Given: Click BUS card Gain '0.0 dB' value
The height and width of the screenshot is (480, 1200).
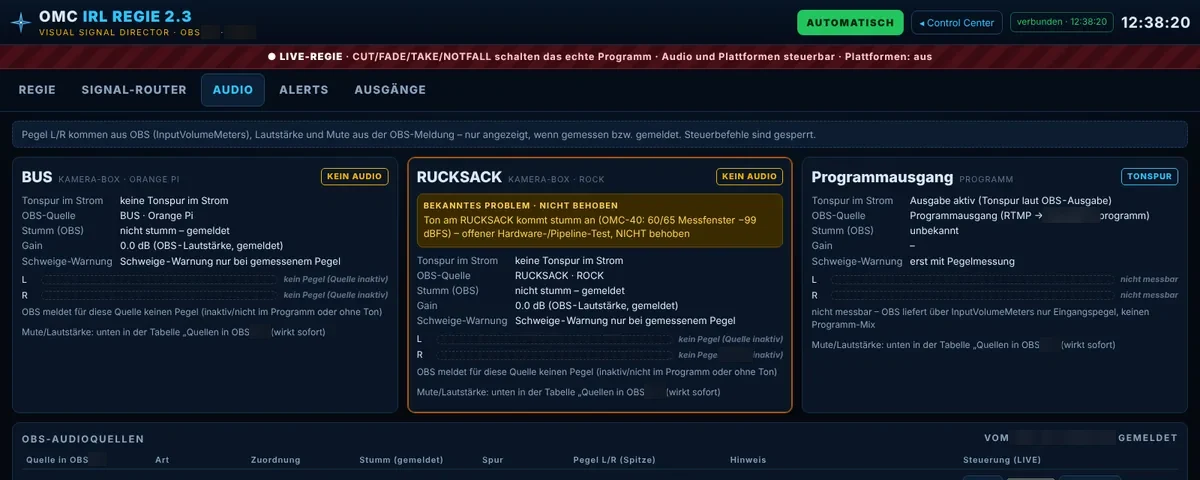Looking at the screenshot, I should click(201, 246).
